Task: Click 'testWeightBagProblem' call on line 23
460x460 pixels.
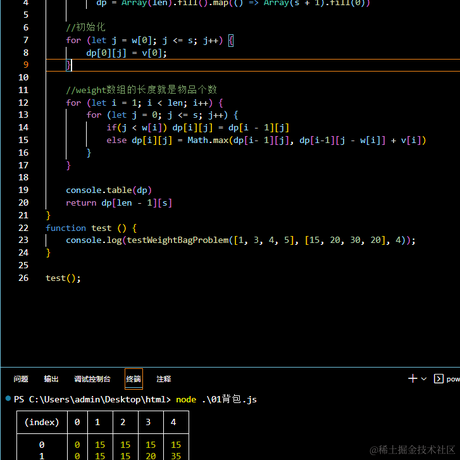Action: click(178, 240)
